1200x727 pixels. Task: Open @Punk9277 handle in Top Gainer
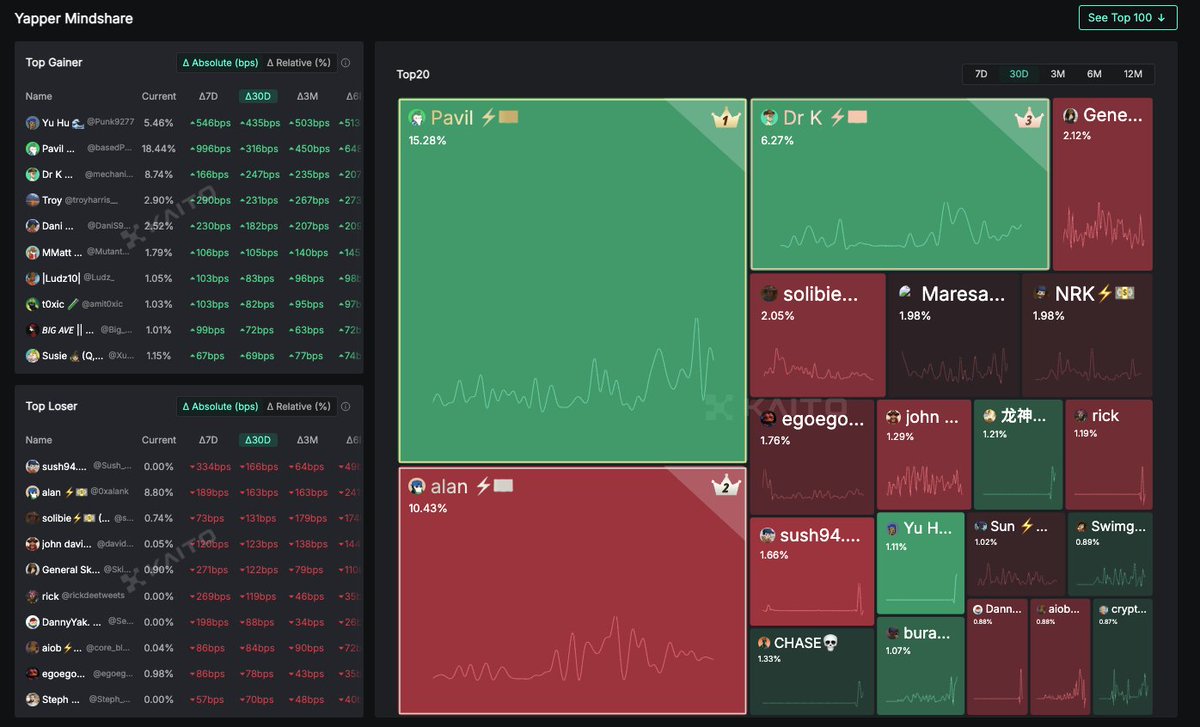110,123
